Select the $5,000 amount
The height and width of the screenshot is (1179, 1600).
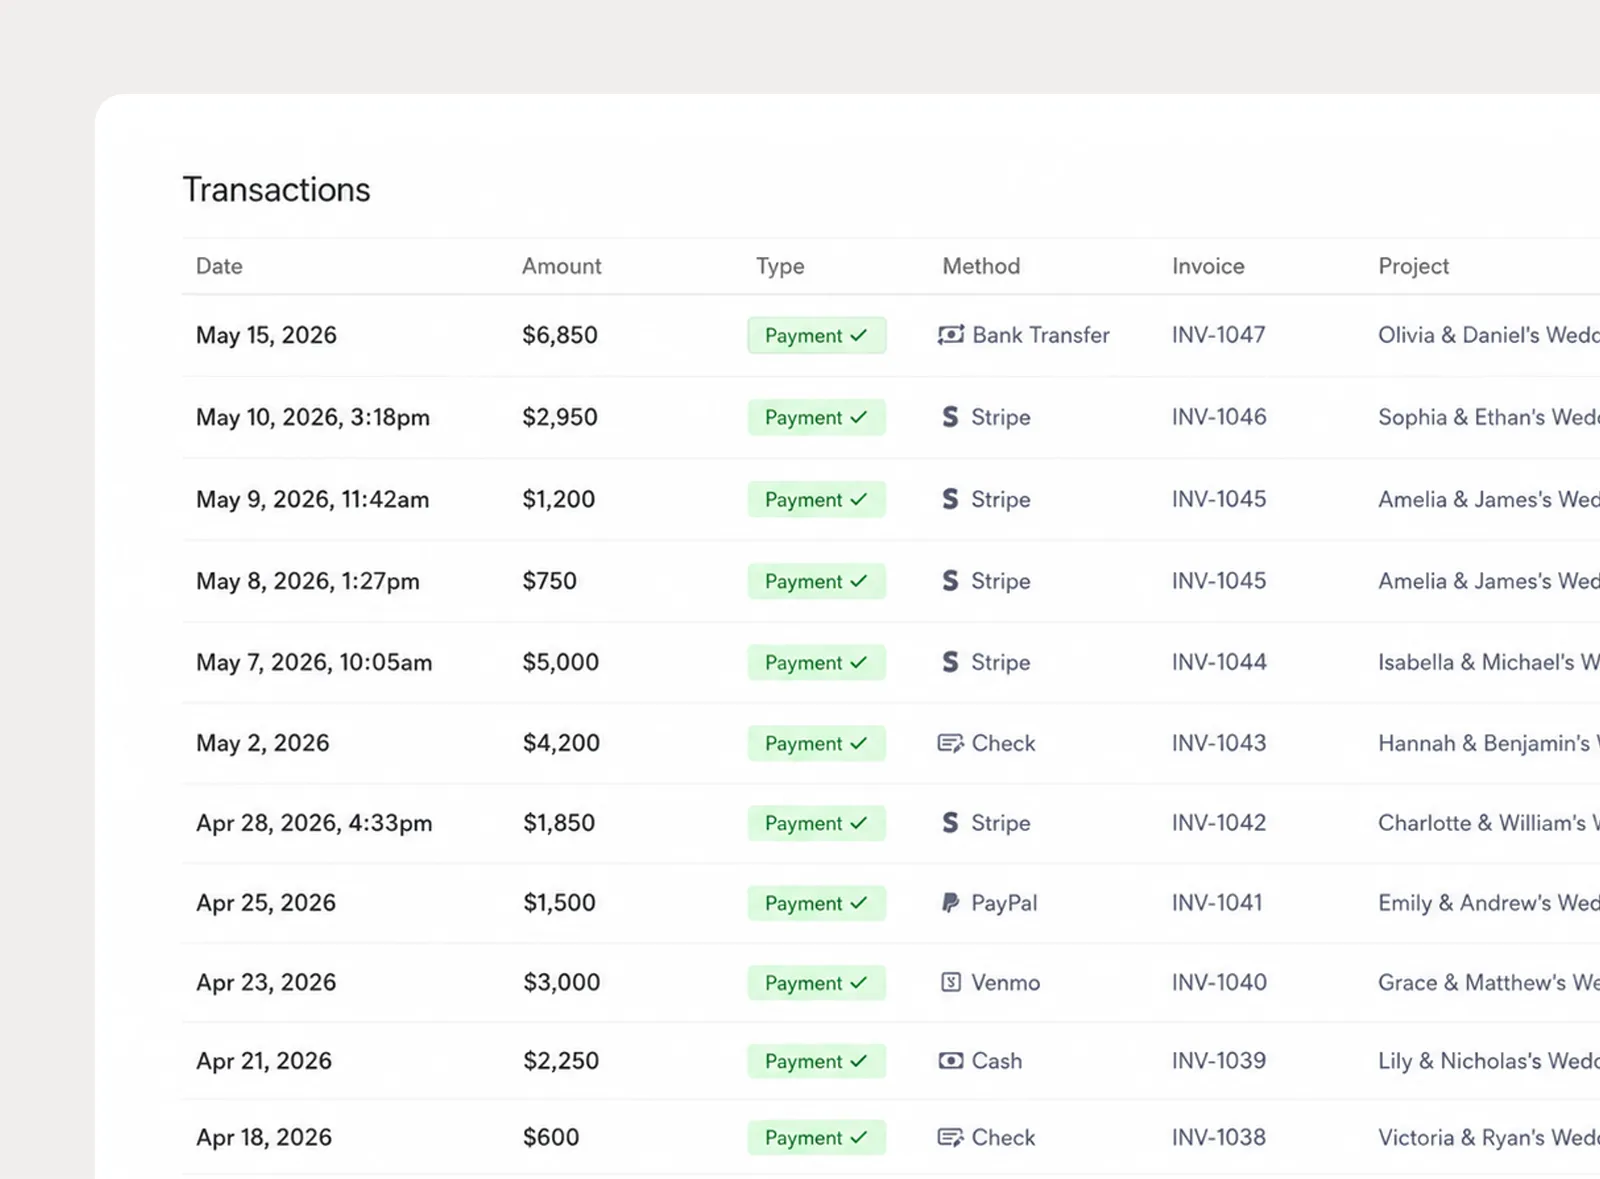click(x=561, y=662)
